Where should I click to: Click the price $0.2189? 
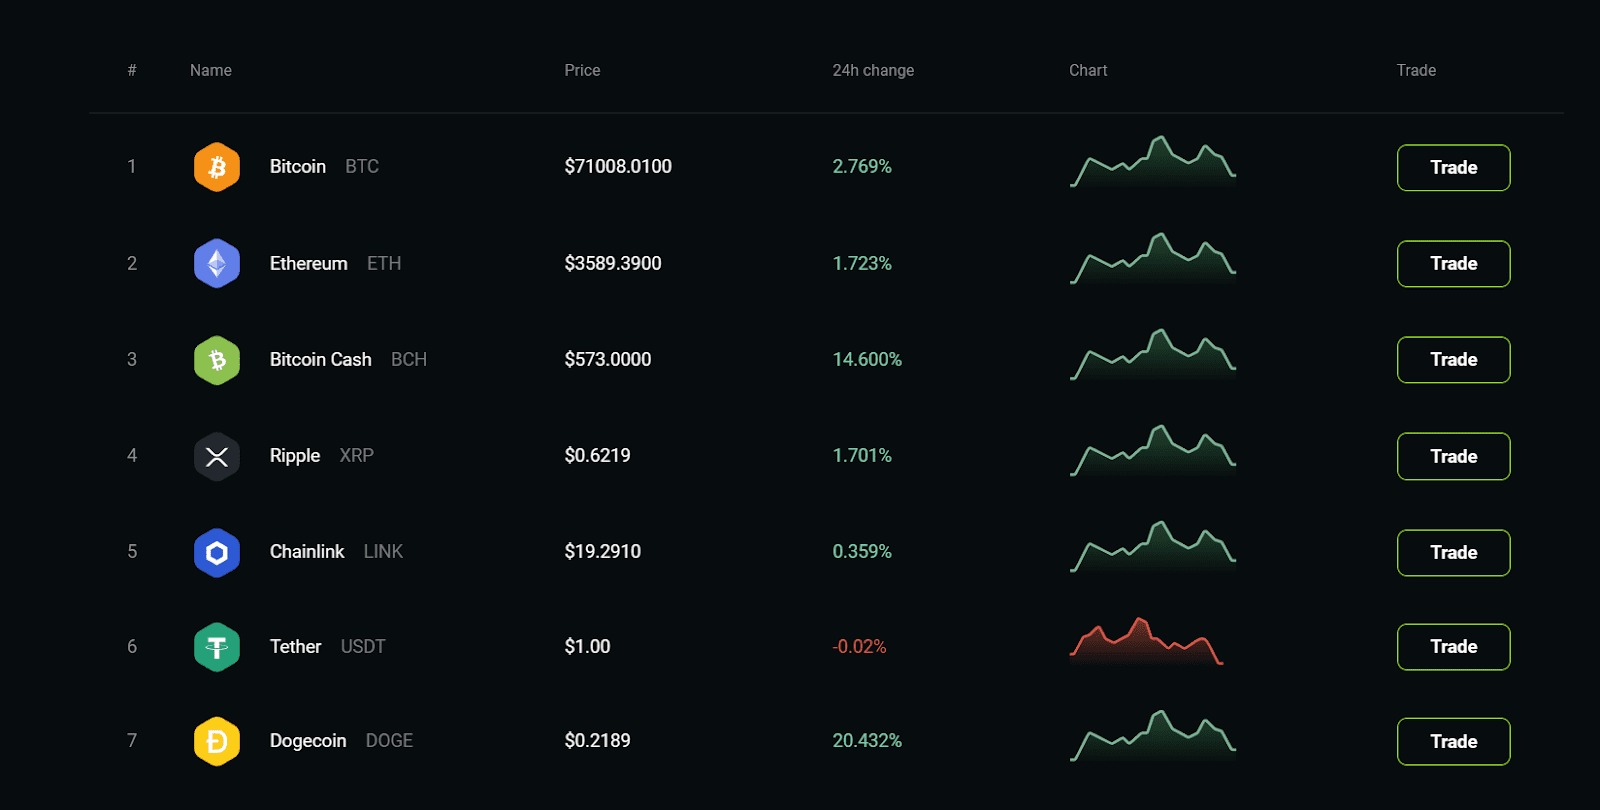(598, 740)
